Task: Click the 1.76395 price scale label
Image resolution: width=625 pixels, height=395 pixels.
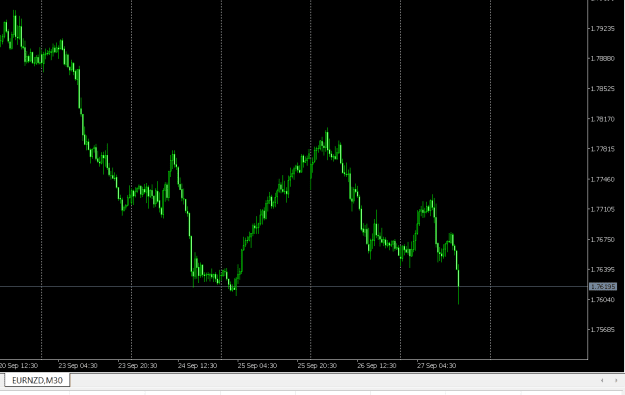Action: coord(603,270)
